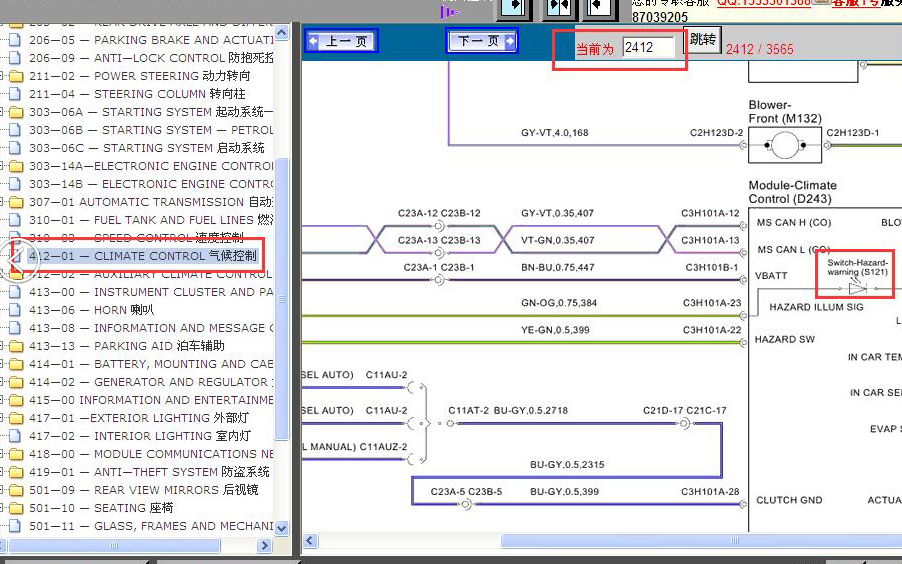Click the 跳转 jump button
The image size is (902, 564).
click(703, 39)
